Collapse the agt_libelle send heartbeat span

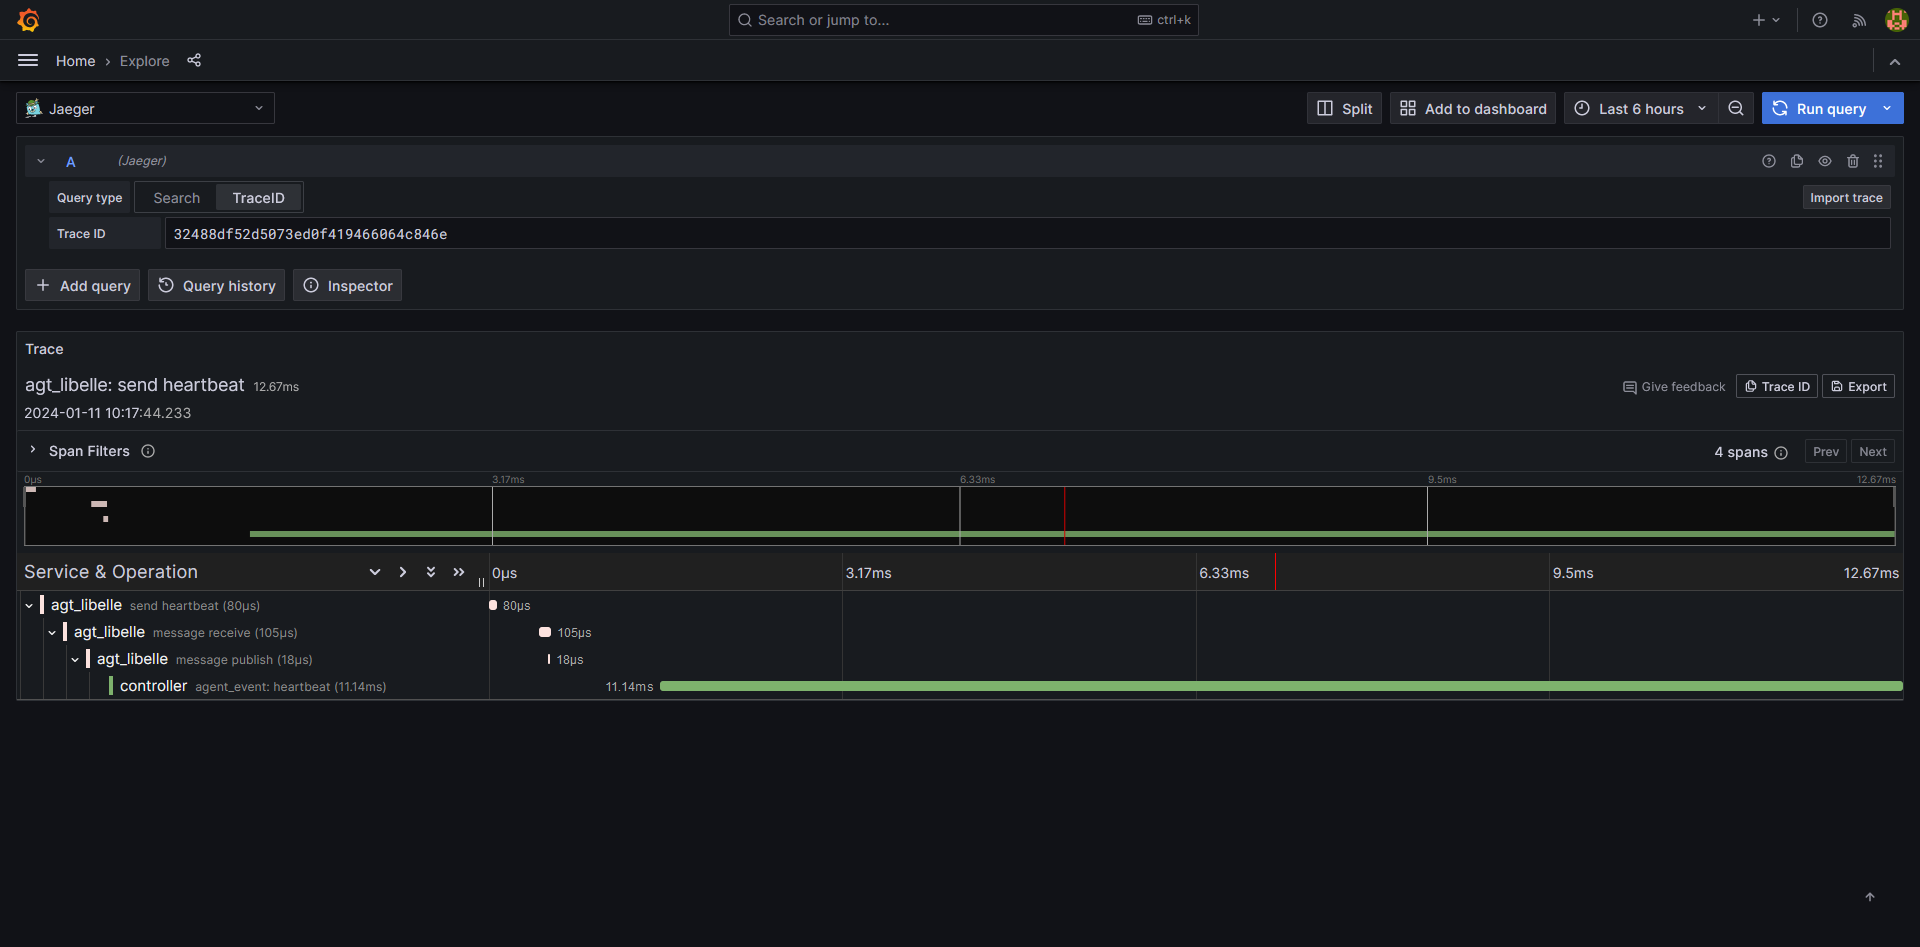click(x=29, y=606)
